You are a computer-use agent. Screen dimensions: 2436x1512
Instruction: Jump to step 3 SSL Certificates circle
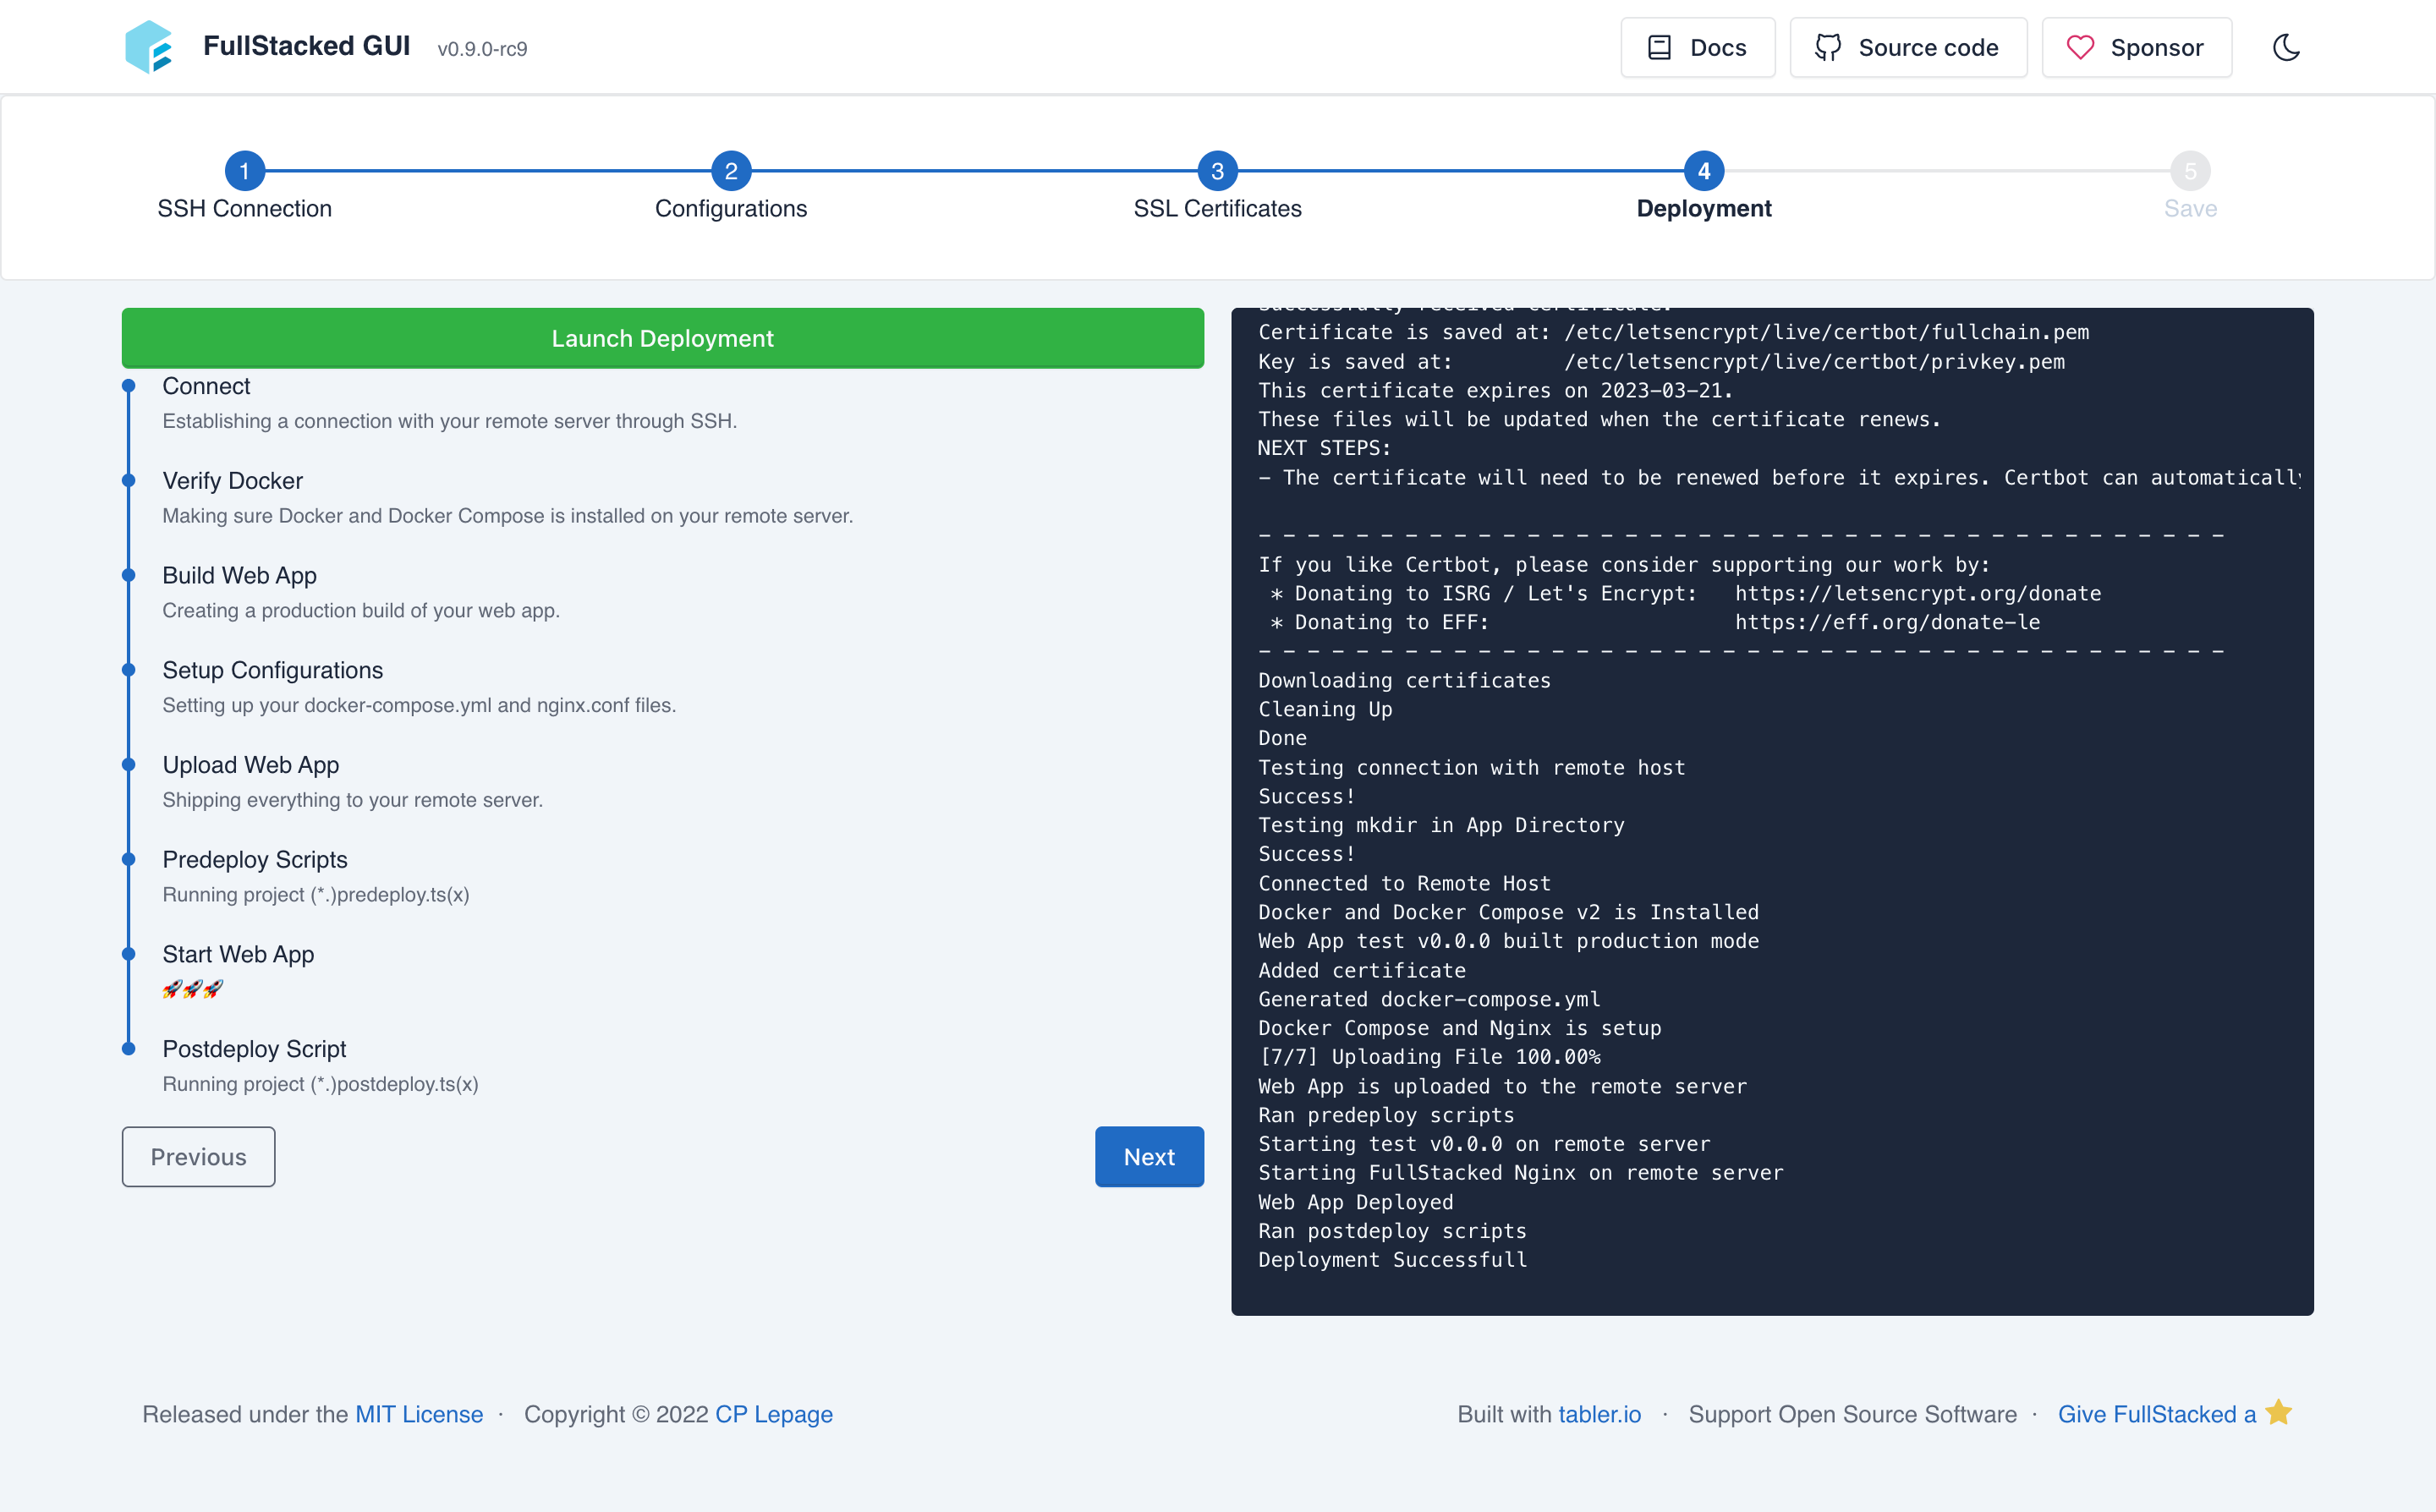[1217, 171]
